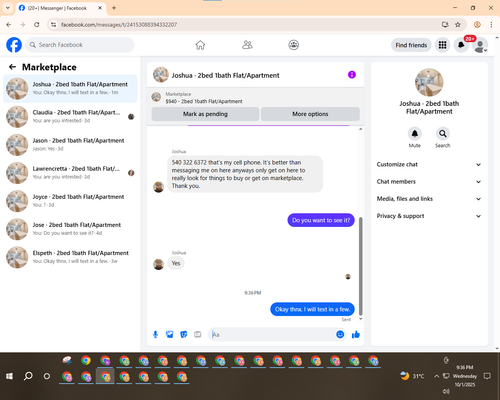
Task: Open the Friends icon in top navigation
Action: (247, 45)
